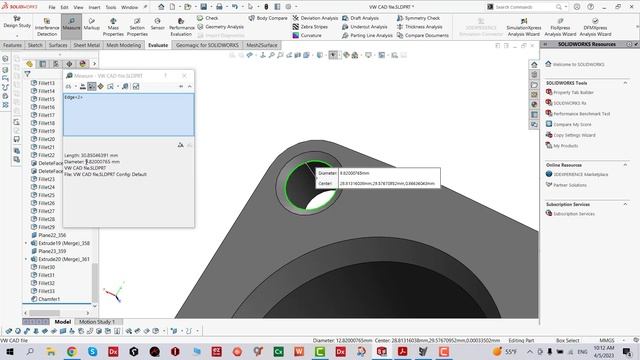Click the Sensor tool
The image size is (640, 360).
[x=158, y=24]
